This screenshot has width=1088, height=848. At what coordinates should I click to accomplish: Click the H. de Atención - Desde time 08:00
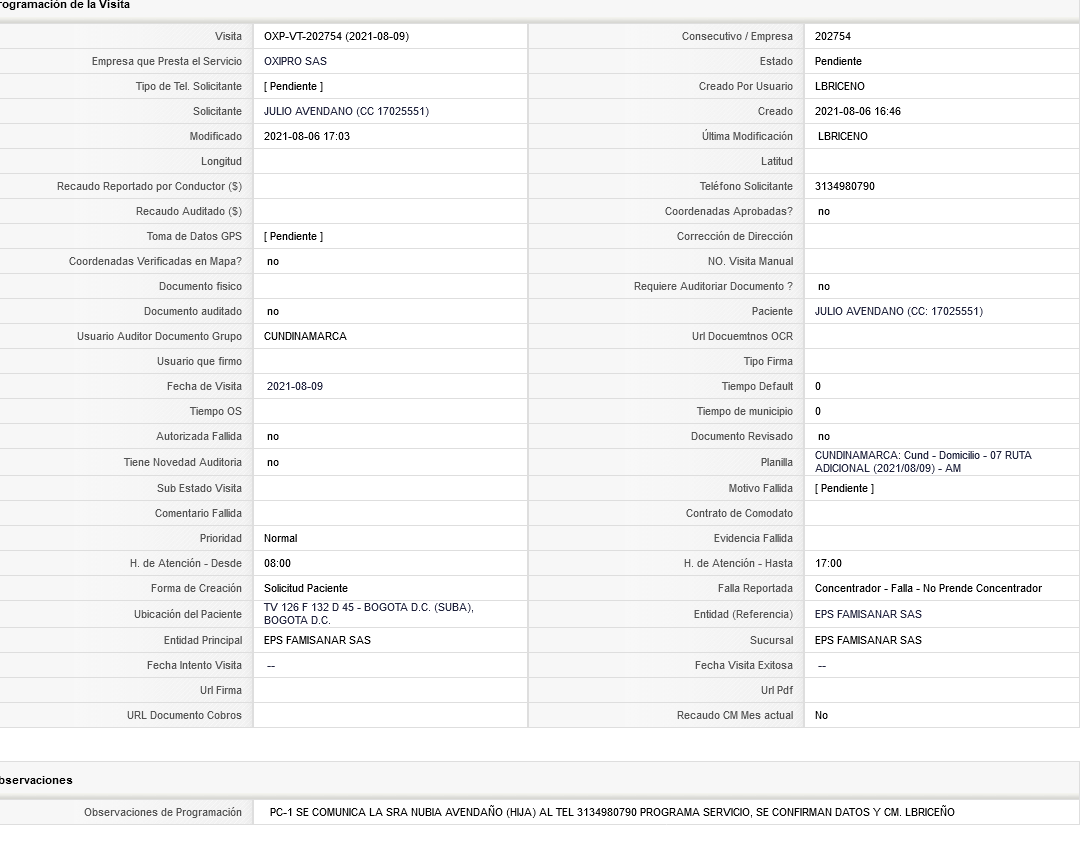(x=278, y=563)
